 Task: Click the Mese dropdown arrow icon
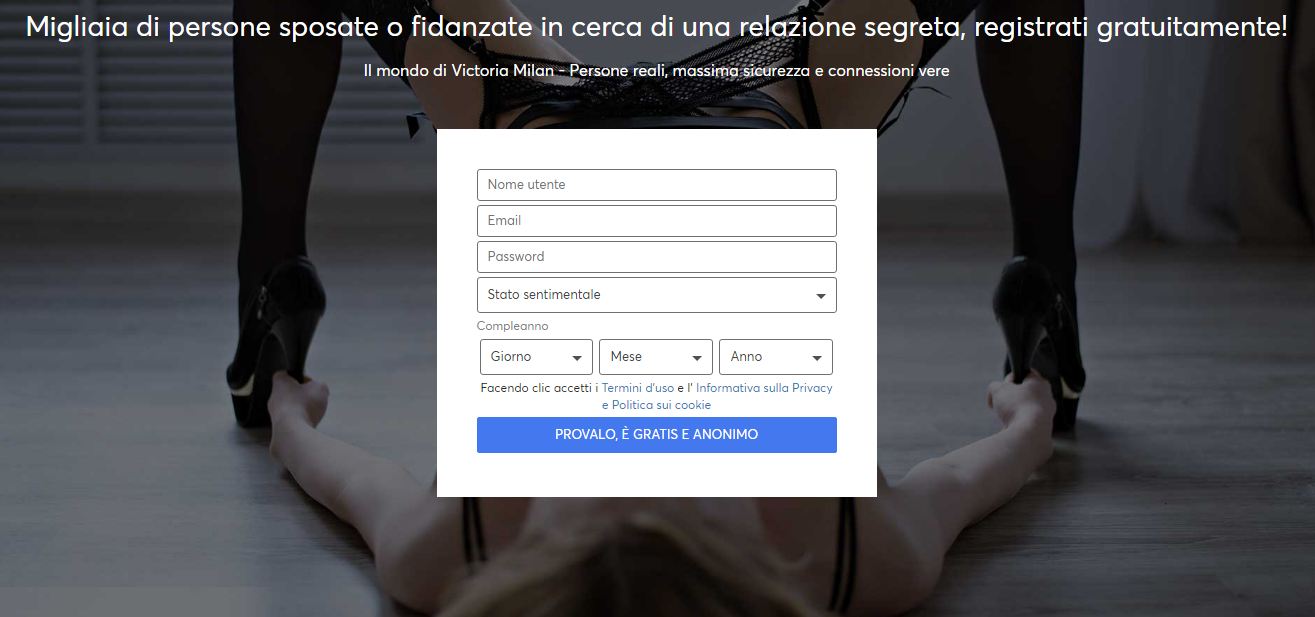[697, 358]
